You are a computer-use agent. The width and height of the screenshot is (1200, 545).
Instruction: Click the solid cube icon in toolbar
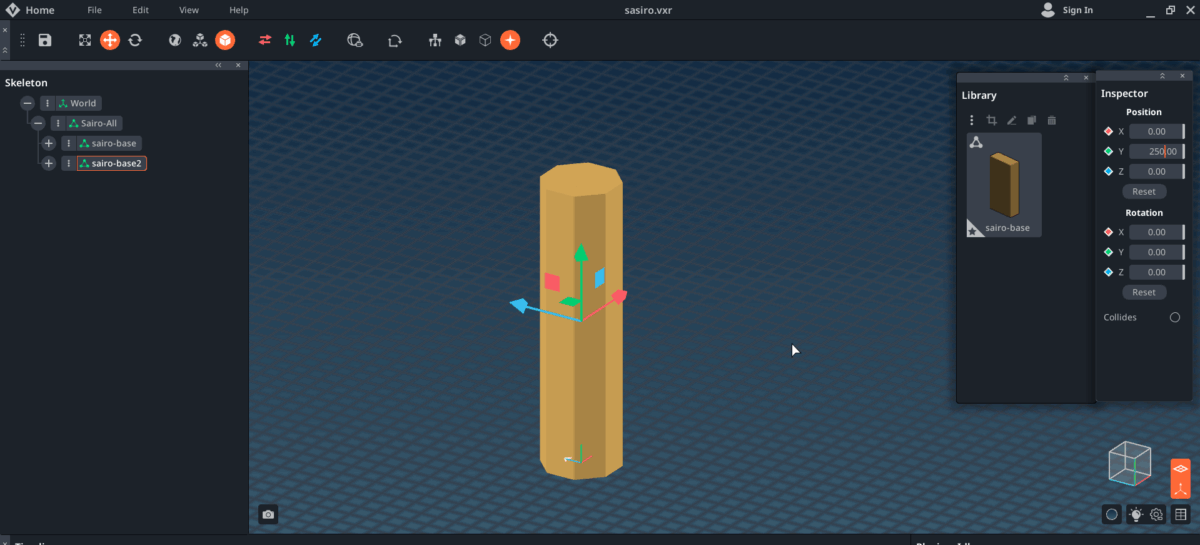(x=460, y=40)
